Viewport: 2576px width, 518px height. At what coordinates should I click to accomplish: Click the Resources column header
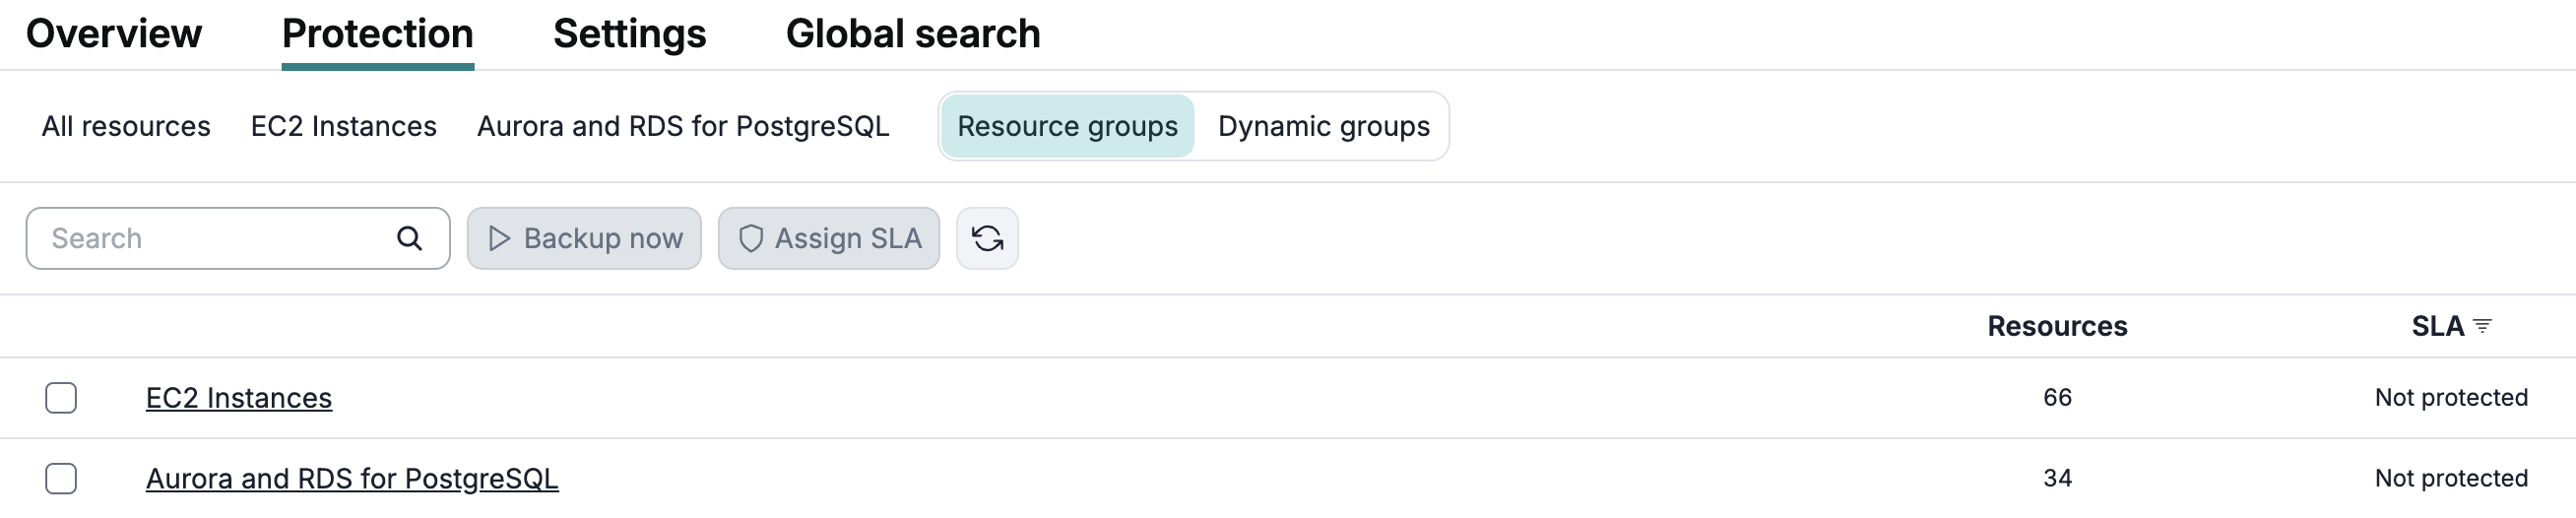point(2057,326)
